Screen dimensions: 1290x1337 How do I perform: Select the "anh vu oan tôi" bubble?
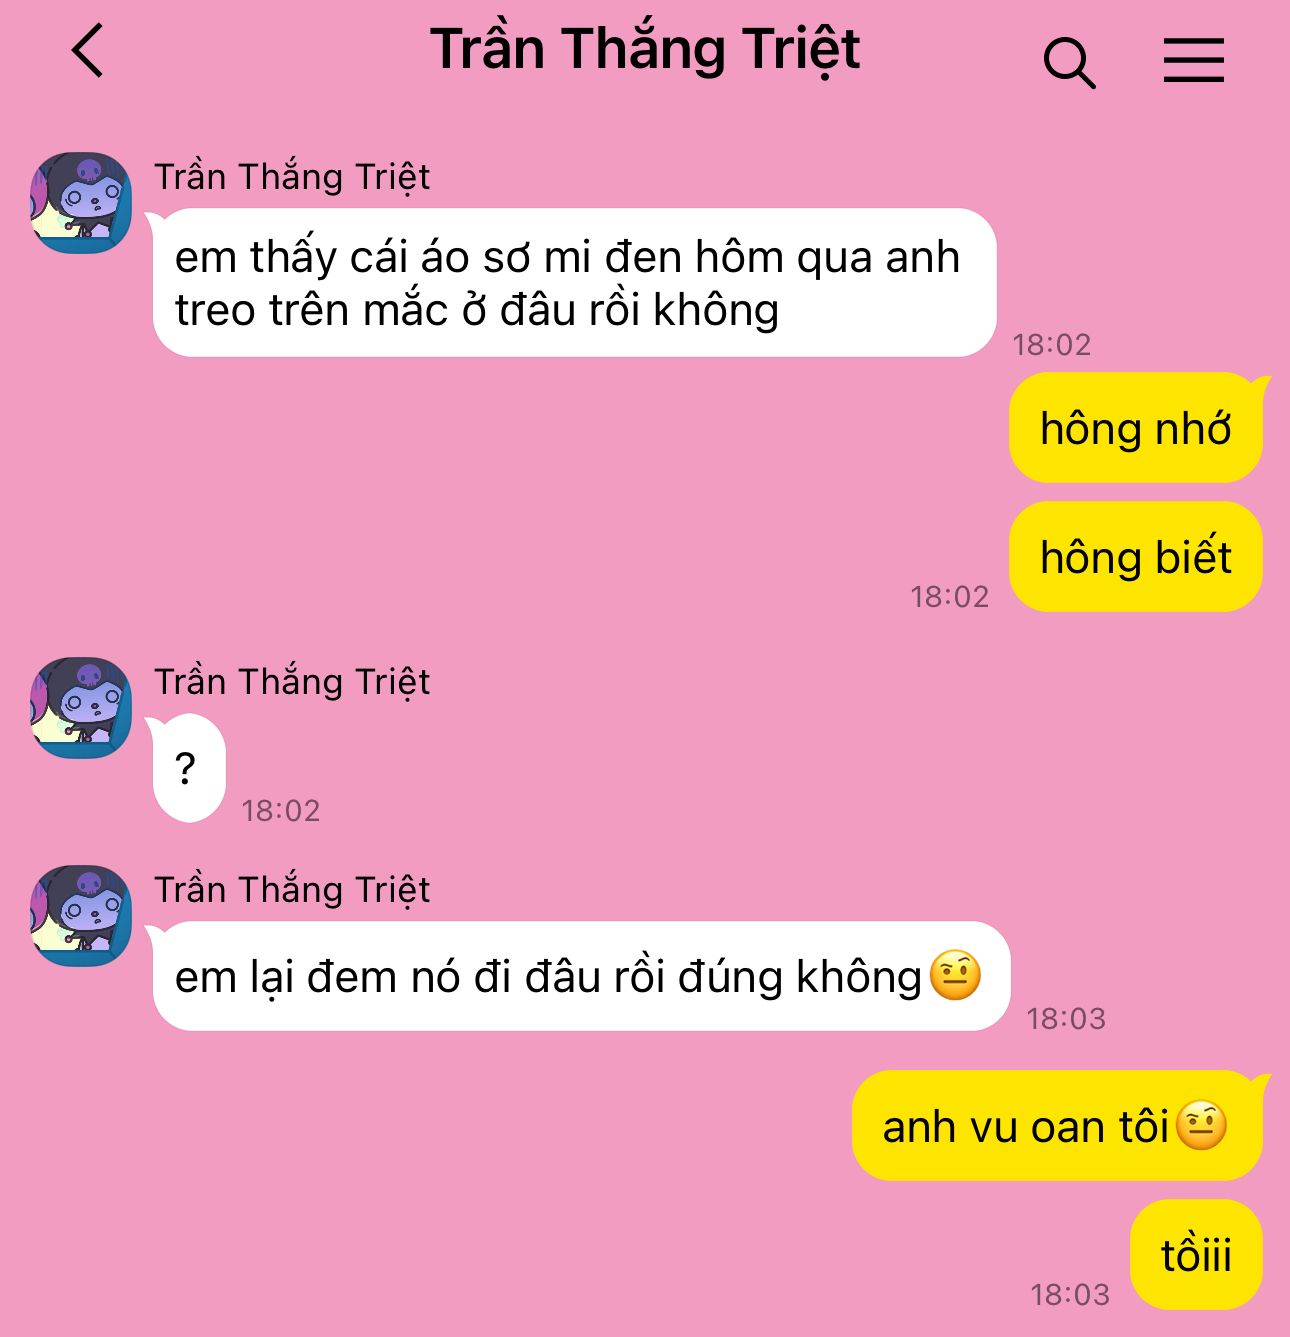click(x=1057, y=1126)
